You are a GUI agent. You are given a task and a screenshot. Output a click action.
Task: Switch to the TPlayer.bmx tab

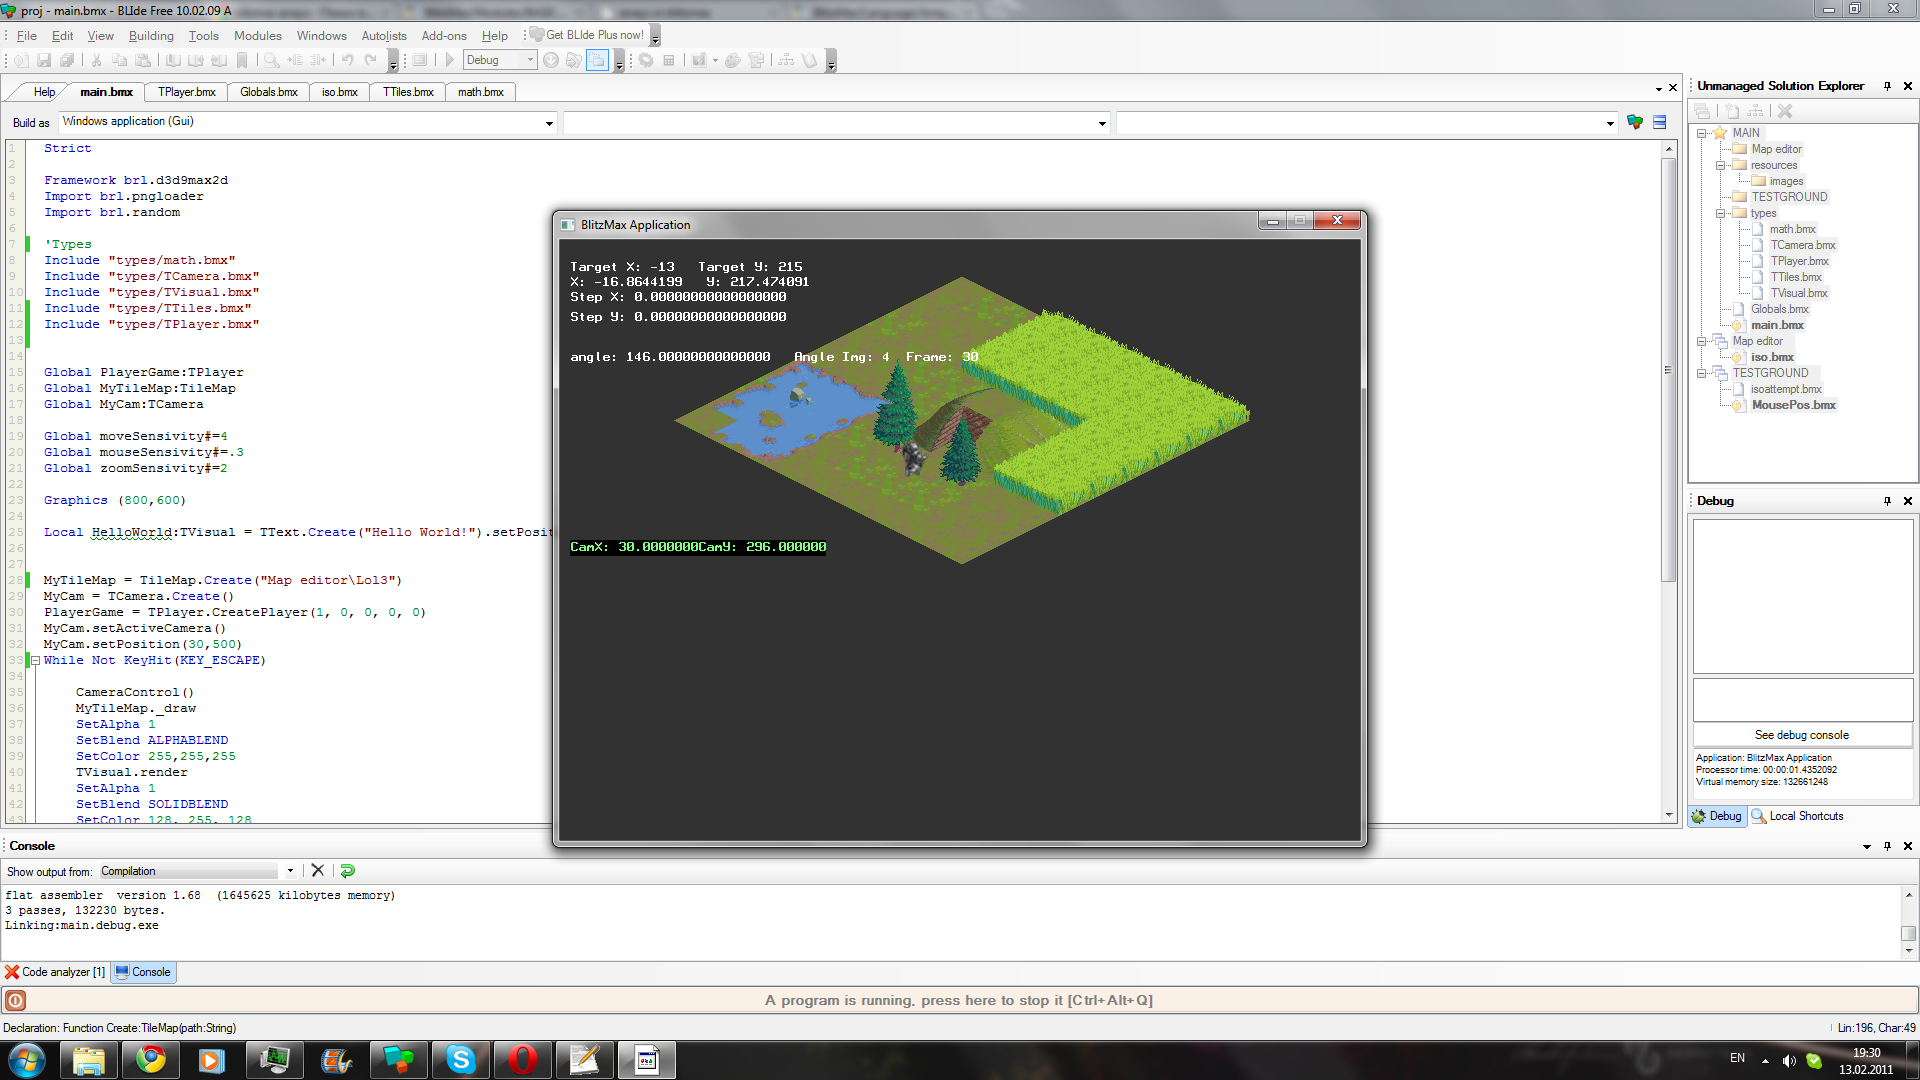point(187,92)
